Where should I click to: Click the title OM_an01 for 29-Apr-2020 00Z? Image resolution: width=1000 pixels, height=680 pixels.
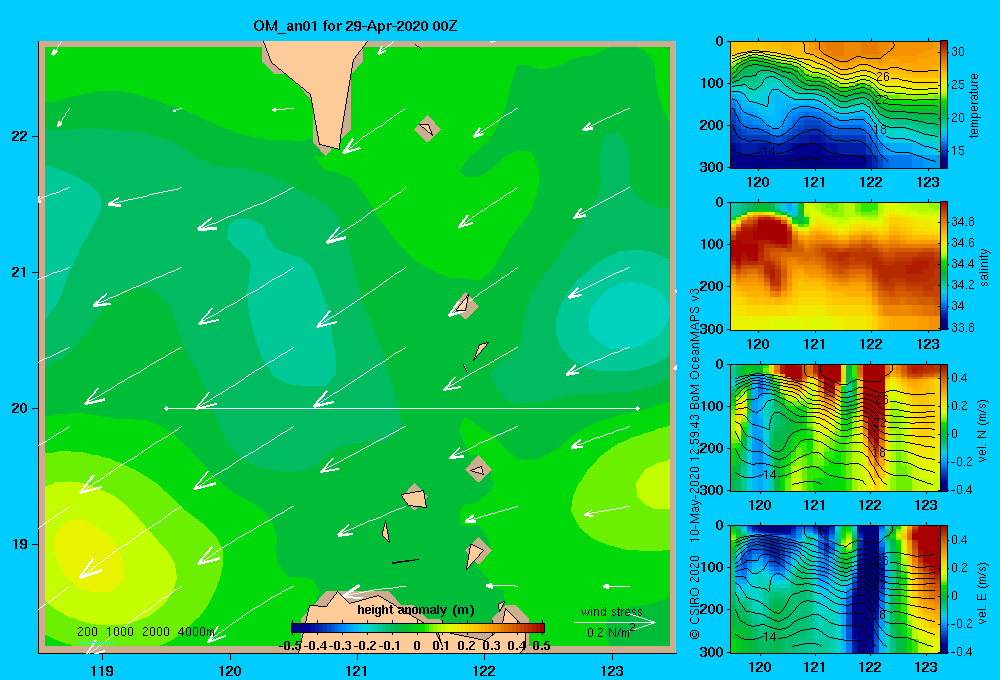355,26
